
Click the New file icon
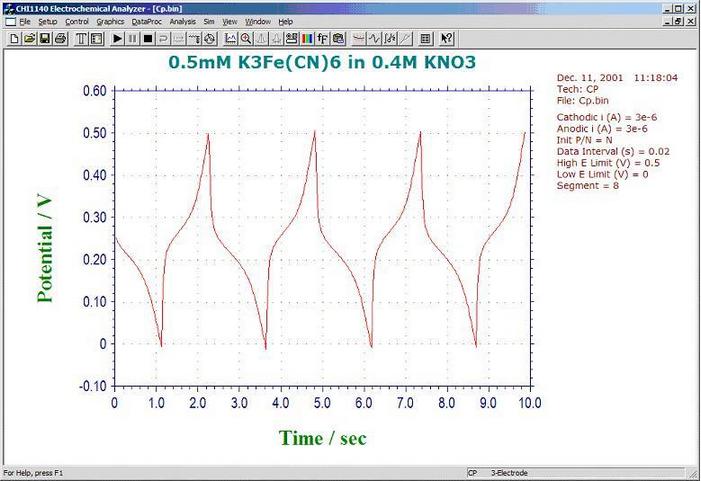point(14,39)
